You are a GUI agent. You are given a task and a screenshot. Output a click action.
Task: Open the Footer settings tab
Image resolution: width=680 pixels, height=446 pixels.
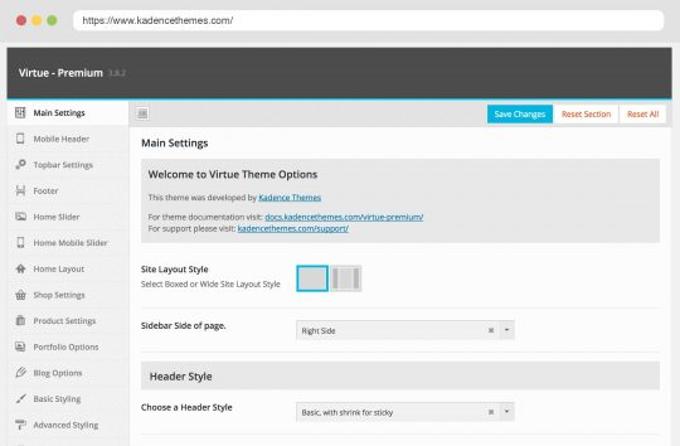46,191
